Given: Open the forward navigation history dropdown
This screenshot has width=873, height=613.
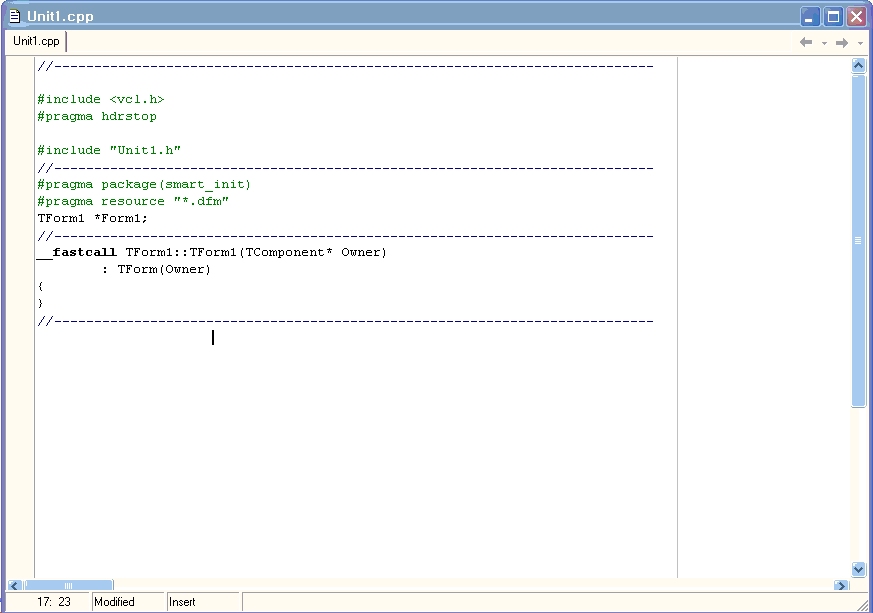Looking at the screenshot, I should (860, 43).
